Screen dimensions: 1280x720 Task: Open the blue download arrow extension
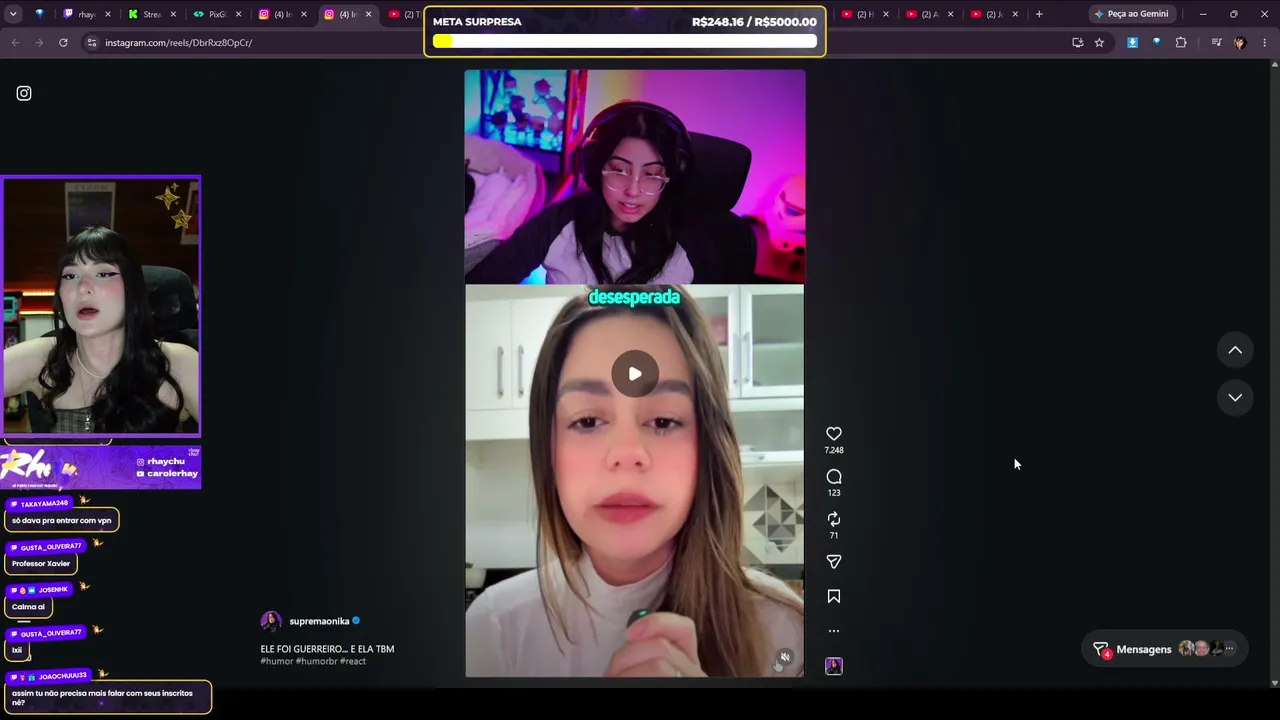point(1132,43)
